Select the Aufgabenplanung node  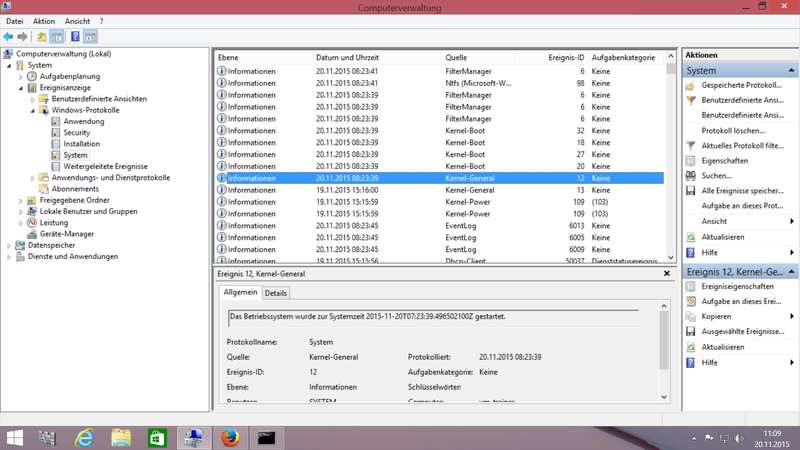click(69, 77)
